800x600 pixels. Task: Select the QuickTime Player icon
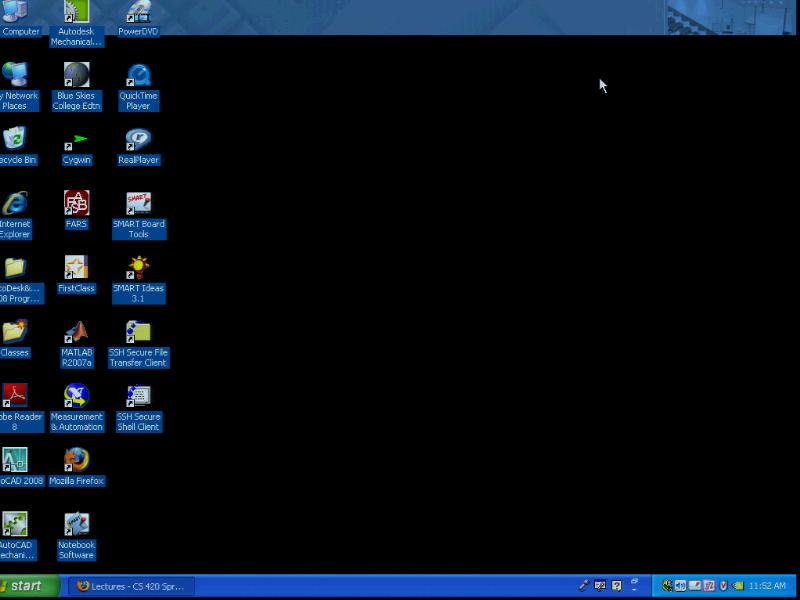coord(138,77)
